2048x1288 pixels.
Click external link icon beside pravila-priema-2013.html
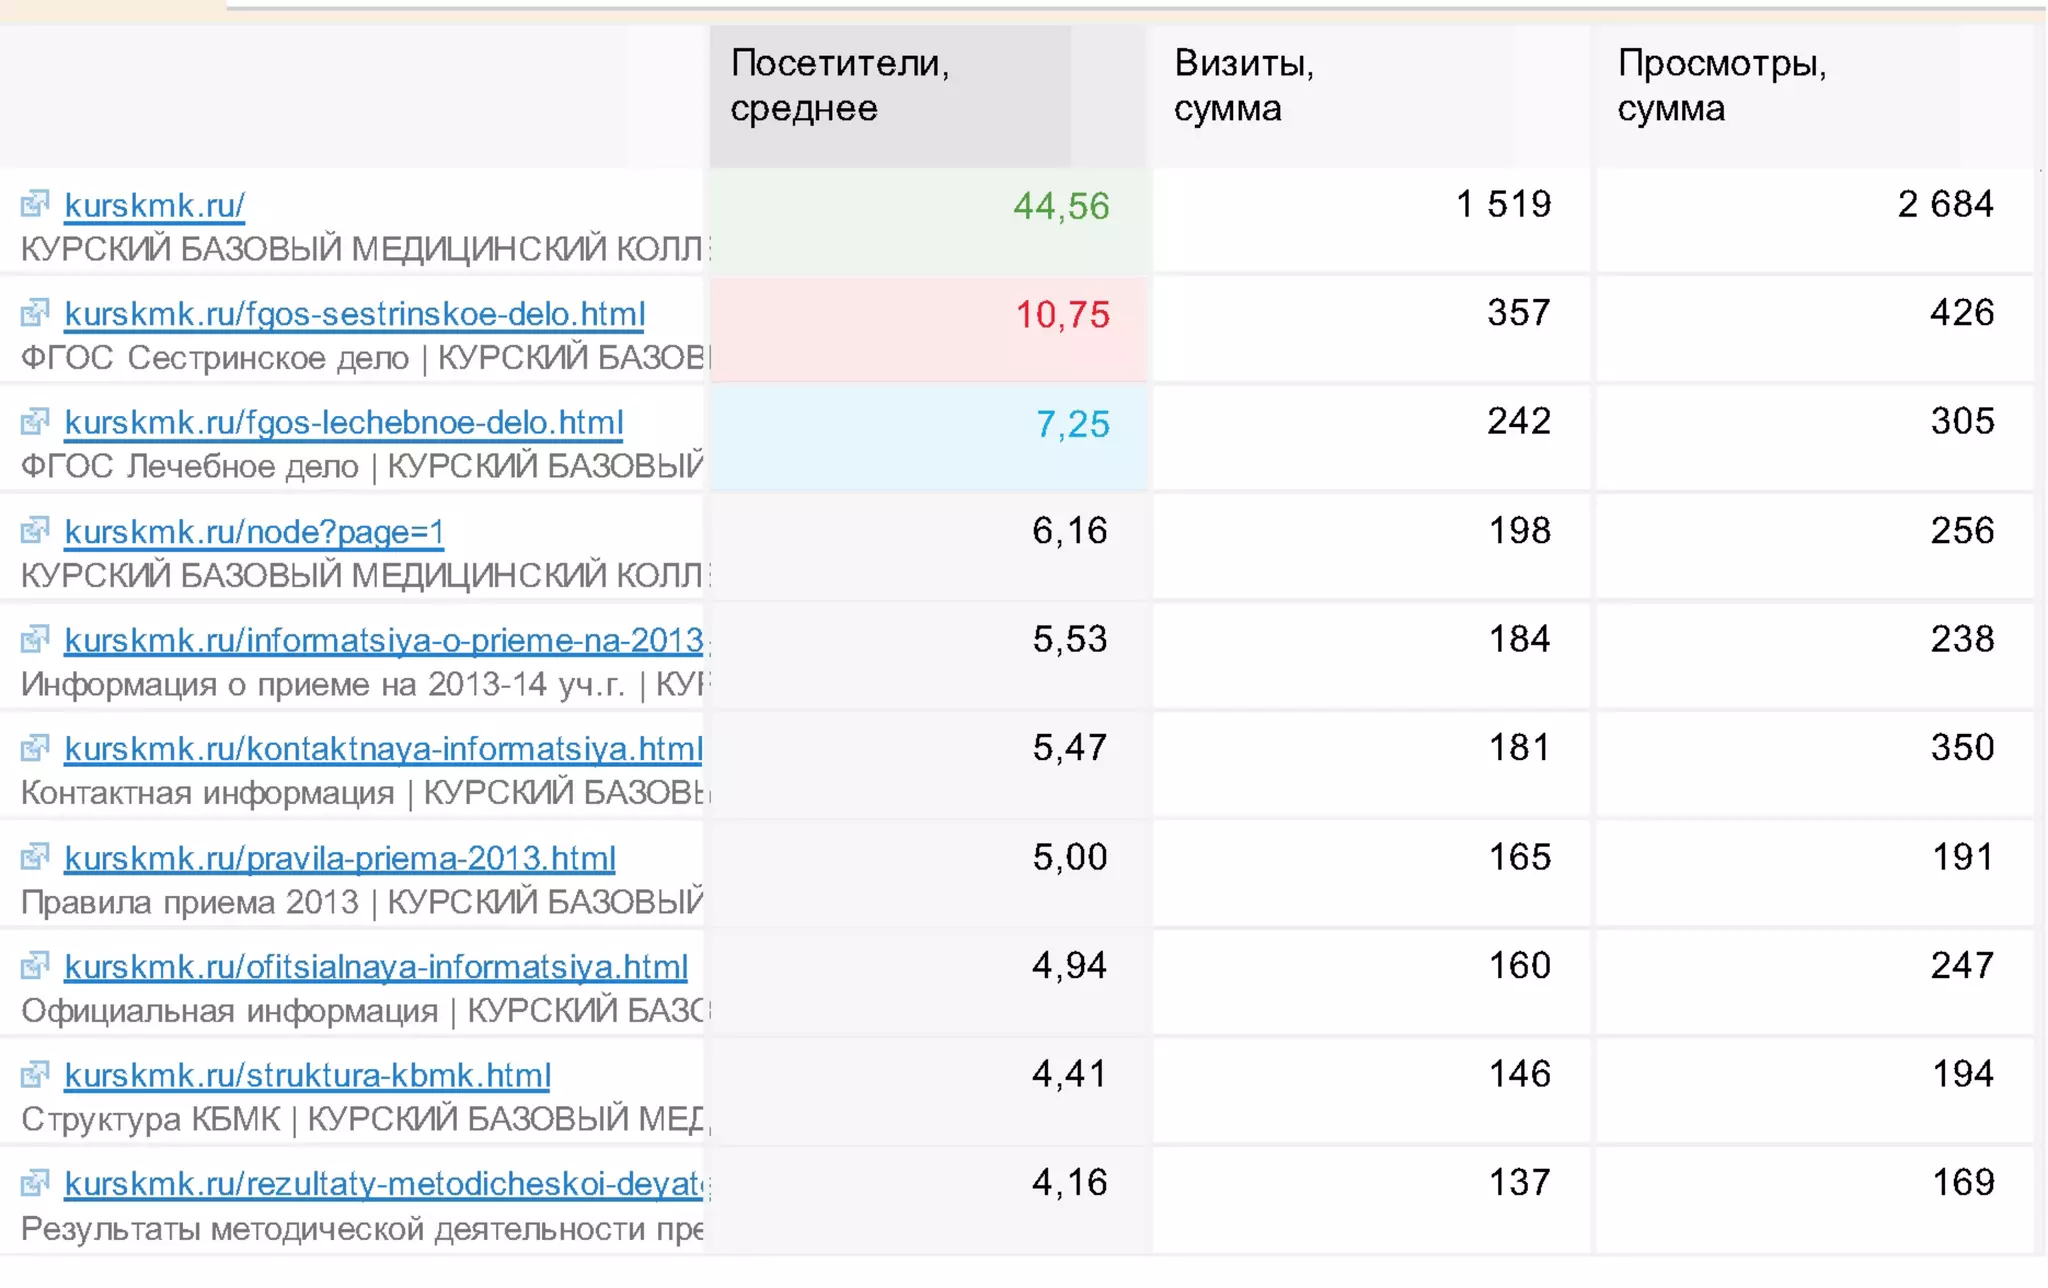pos(34,857)
